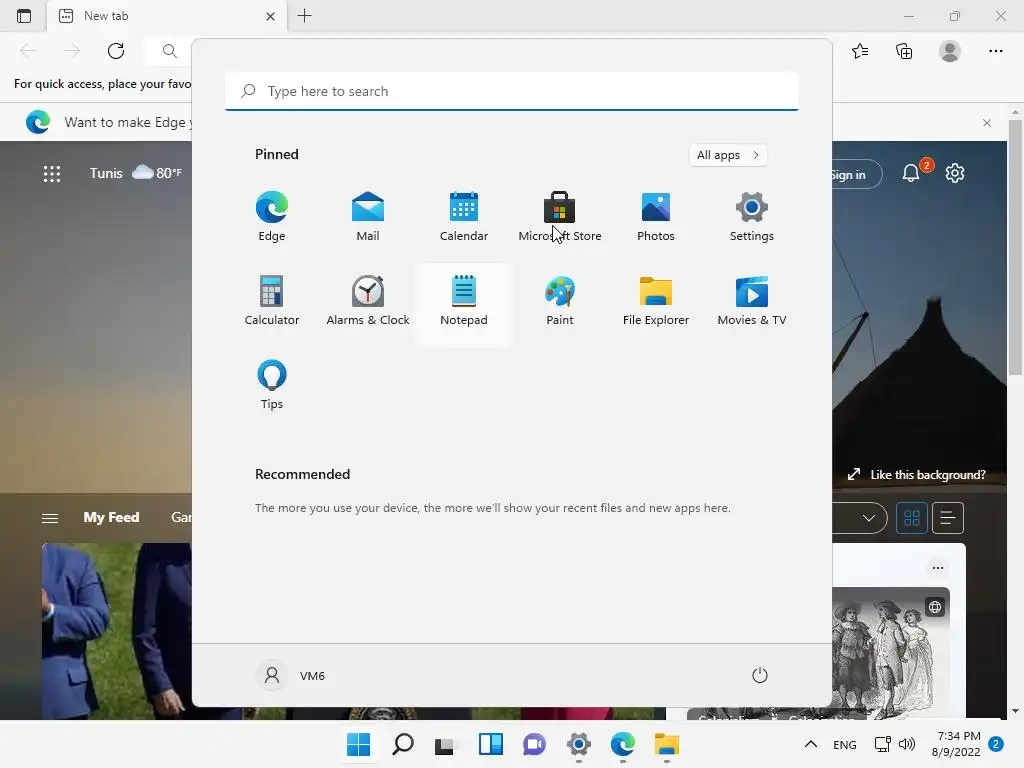The height and width of the screenshot is (768, 1024).
Task: Focus the Type here to search field
Action: pos(512,91)
